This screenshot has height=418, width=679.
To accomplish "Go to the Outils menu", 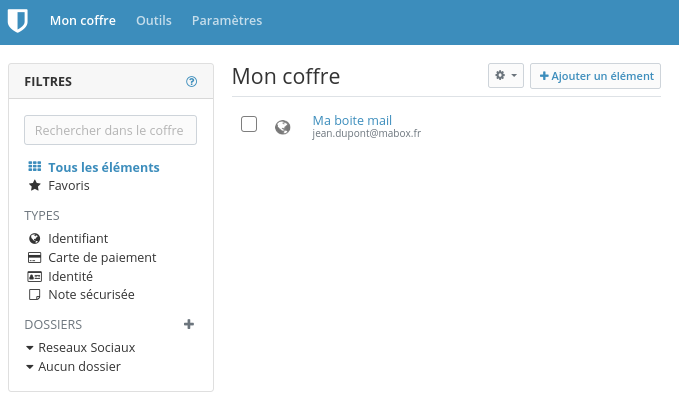I will [154, 20].
